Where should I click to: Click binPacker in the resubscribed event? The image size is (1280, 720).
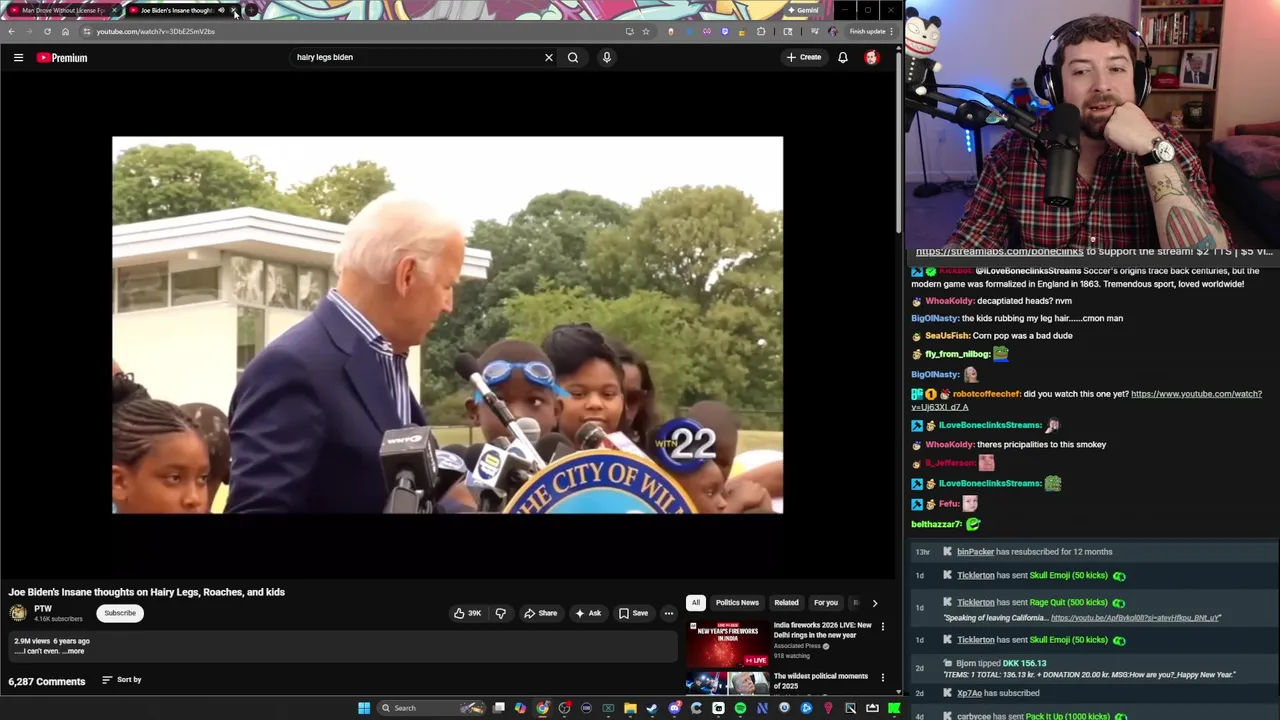point(975,552)
